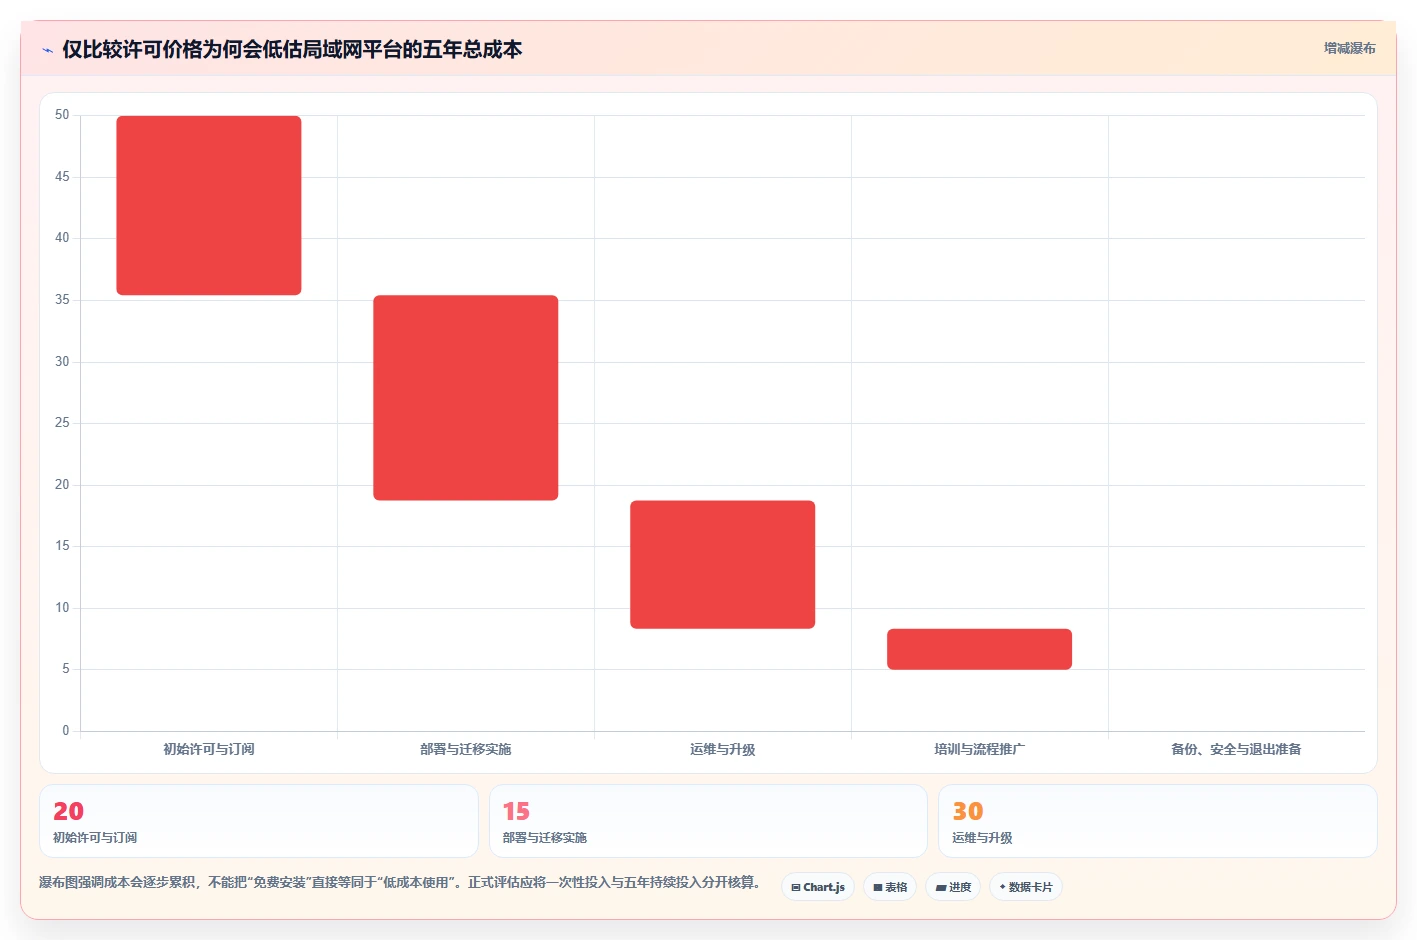The image size is (1417, 940).
Task: Click the y-axis value 50
Action: click(62, 115)
